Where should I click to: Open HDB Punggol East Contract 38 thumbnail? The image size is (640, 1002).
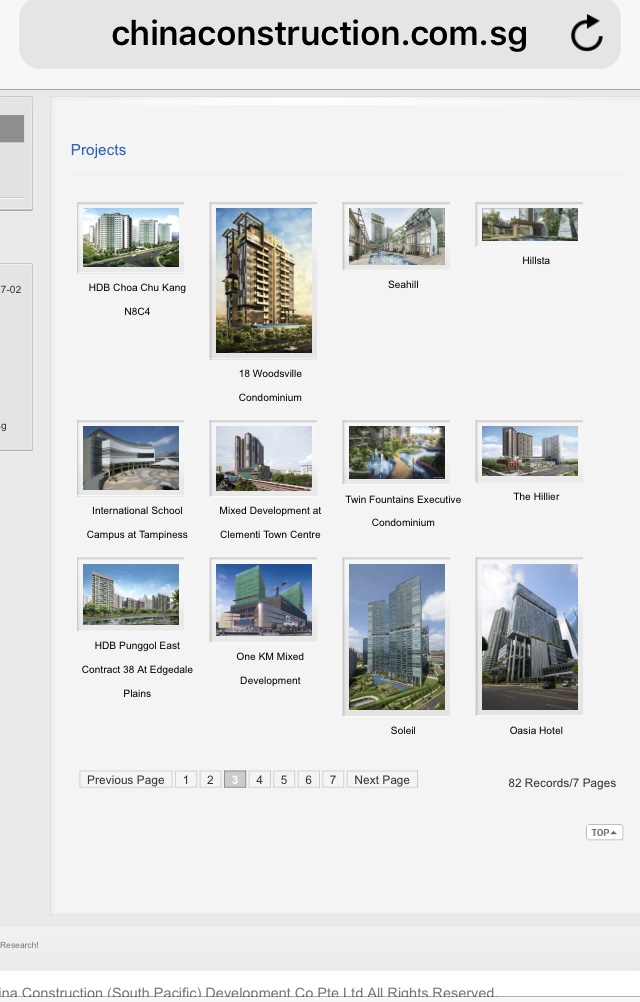(x=131, y=594)
